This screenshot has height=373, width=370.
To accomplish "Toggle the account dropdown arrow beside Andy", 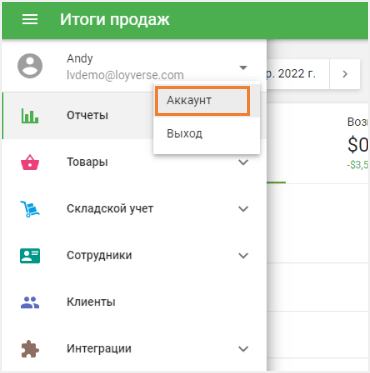I will 243,68.
